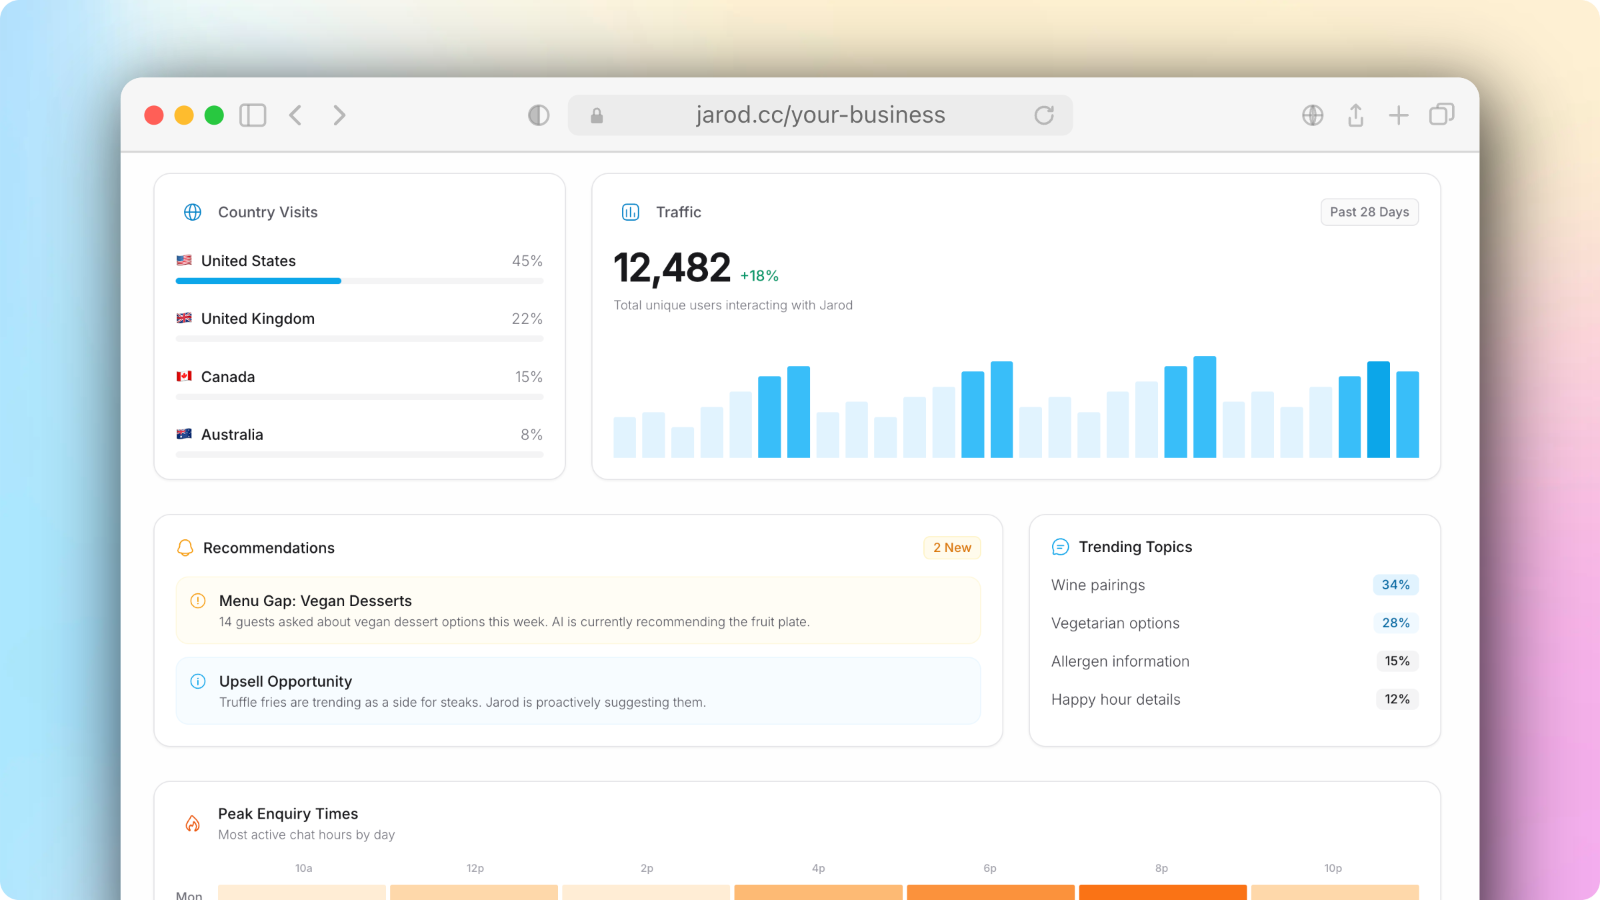Toggle the browser sidebar icon

(253, 115)
